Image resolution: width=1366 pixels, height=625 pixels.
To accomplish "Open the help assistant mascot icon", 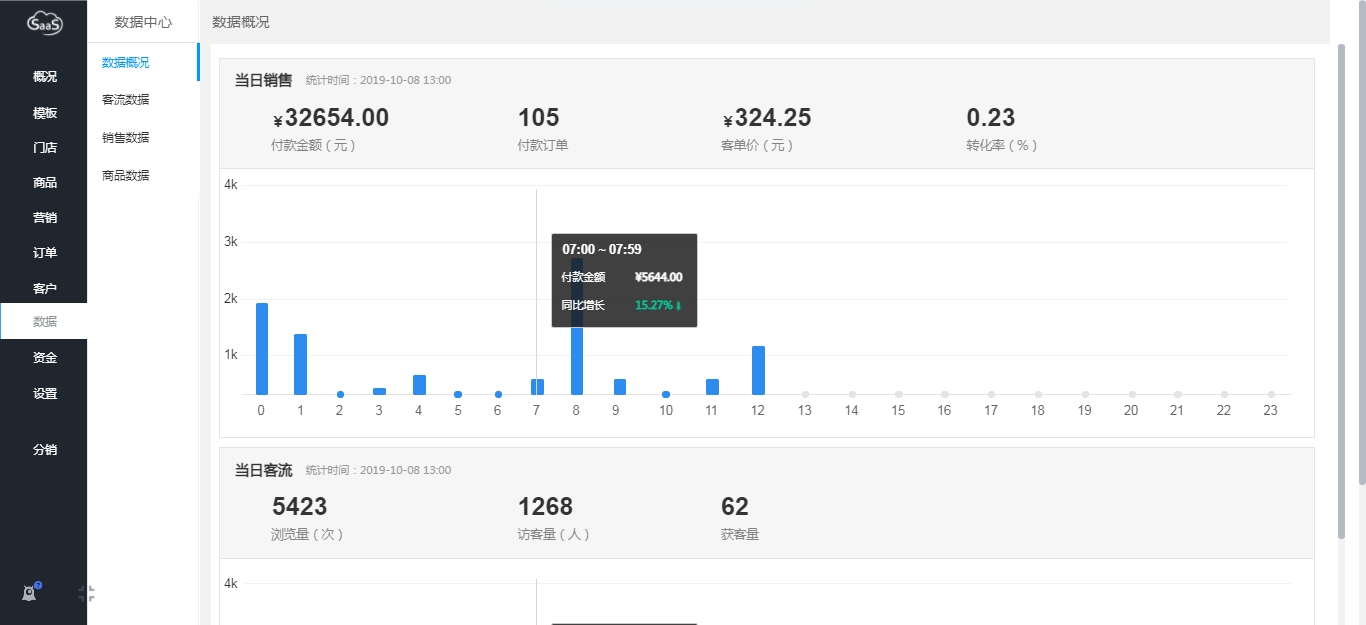I will pyautogui.click(x=30, y=593).
